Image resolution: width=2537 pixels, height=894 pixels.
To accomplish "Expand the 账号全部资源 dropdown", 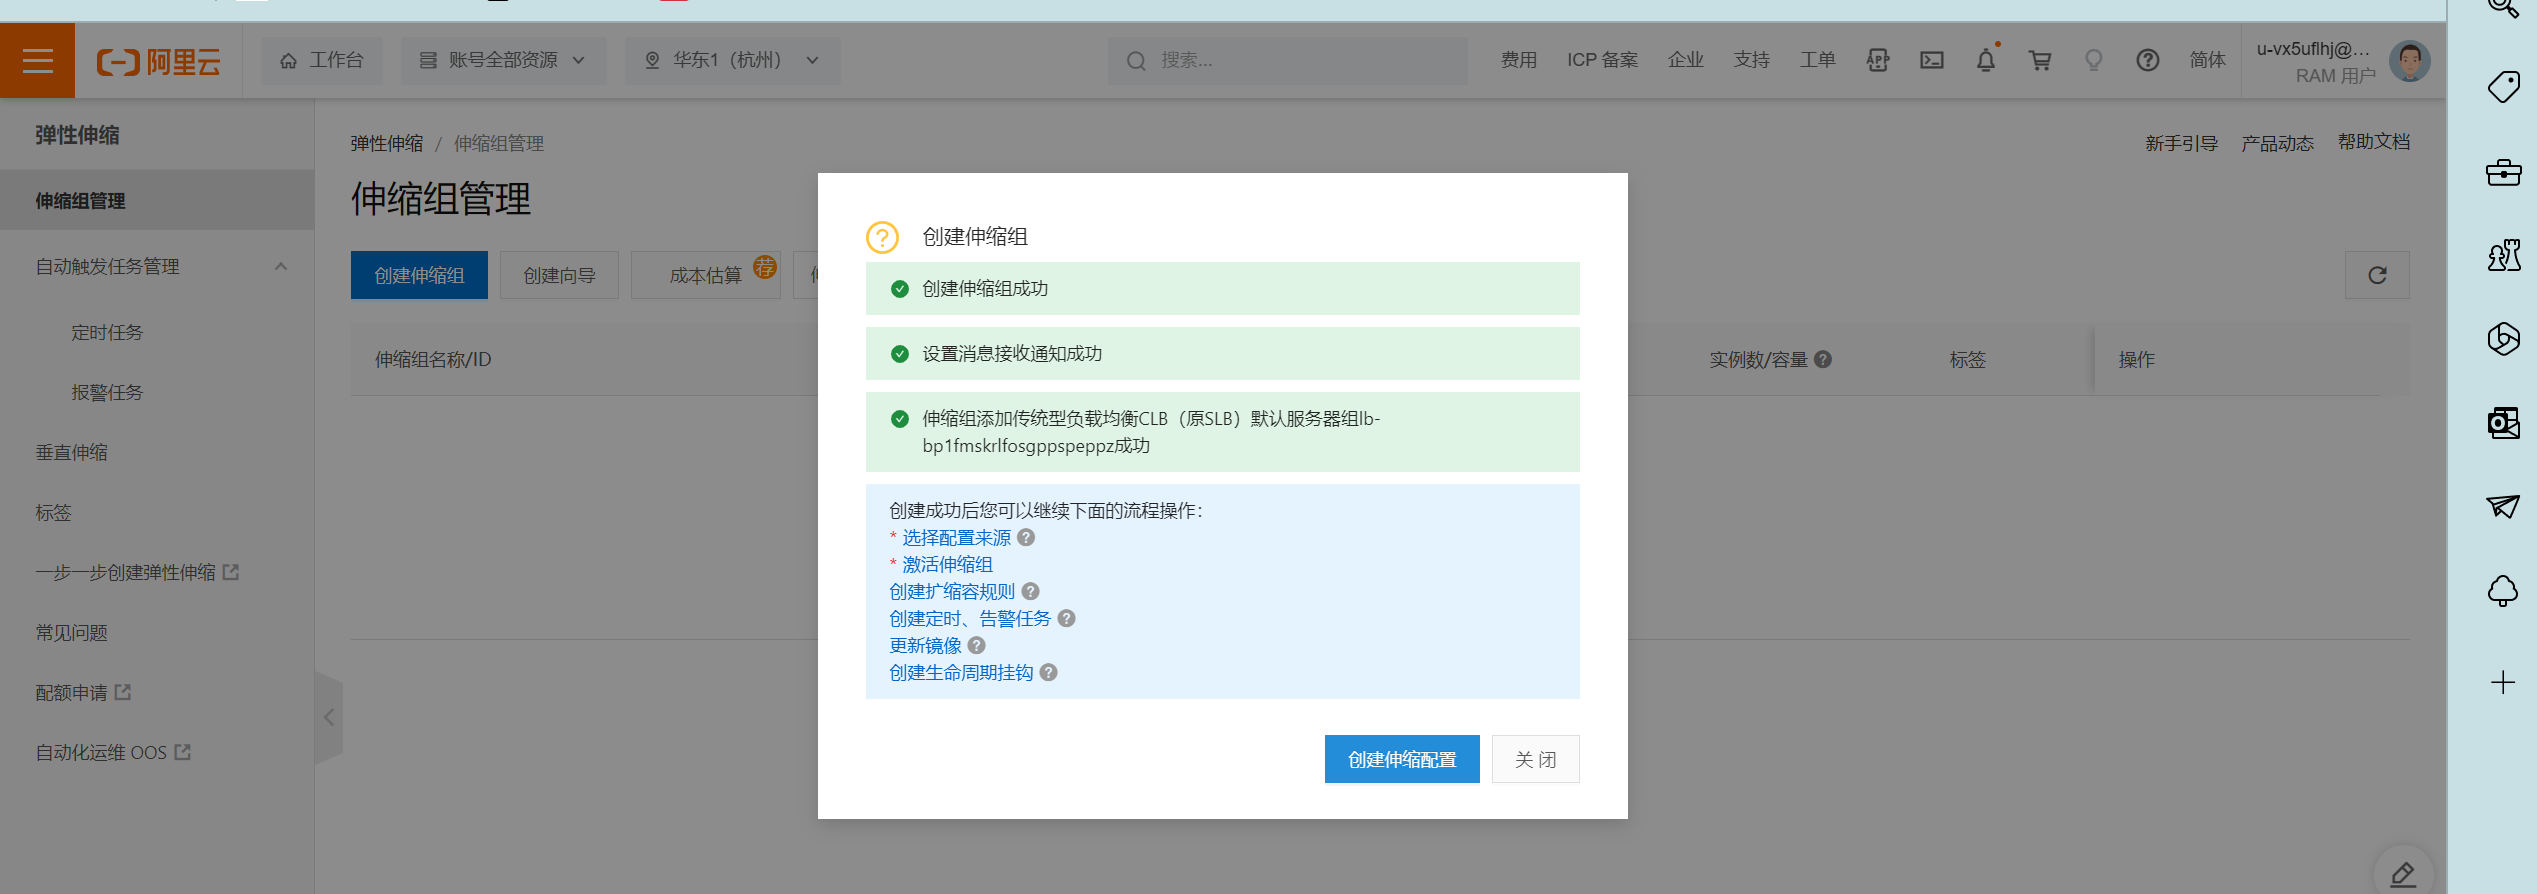I will (503, 61).
